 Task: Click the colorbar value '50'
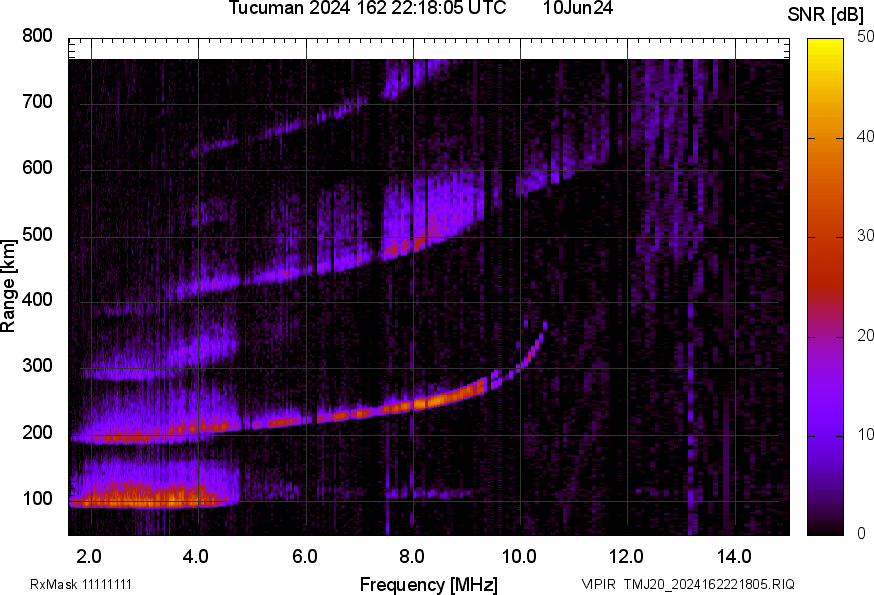865,37
